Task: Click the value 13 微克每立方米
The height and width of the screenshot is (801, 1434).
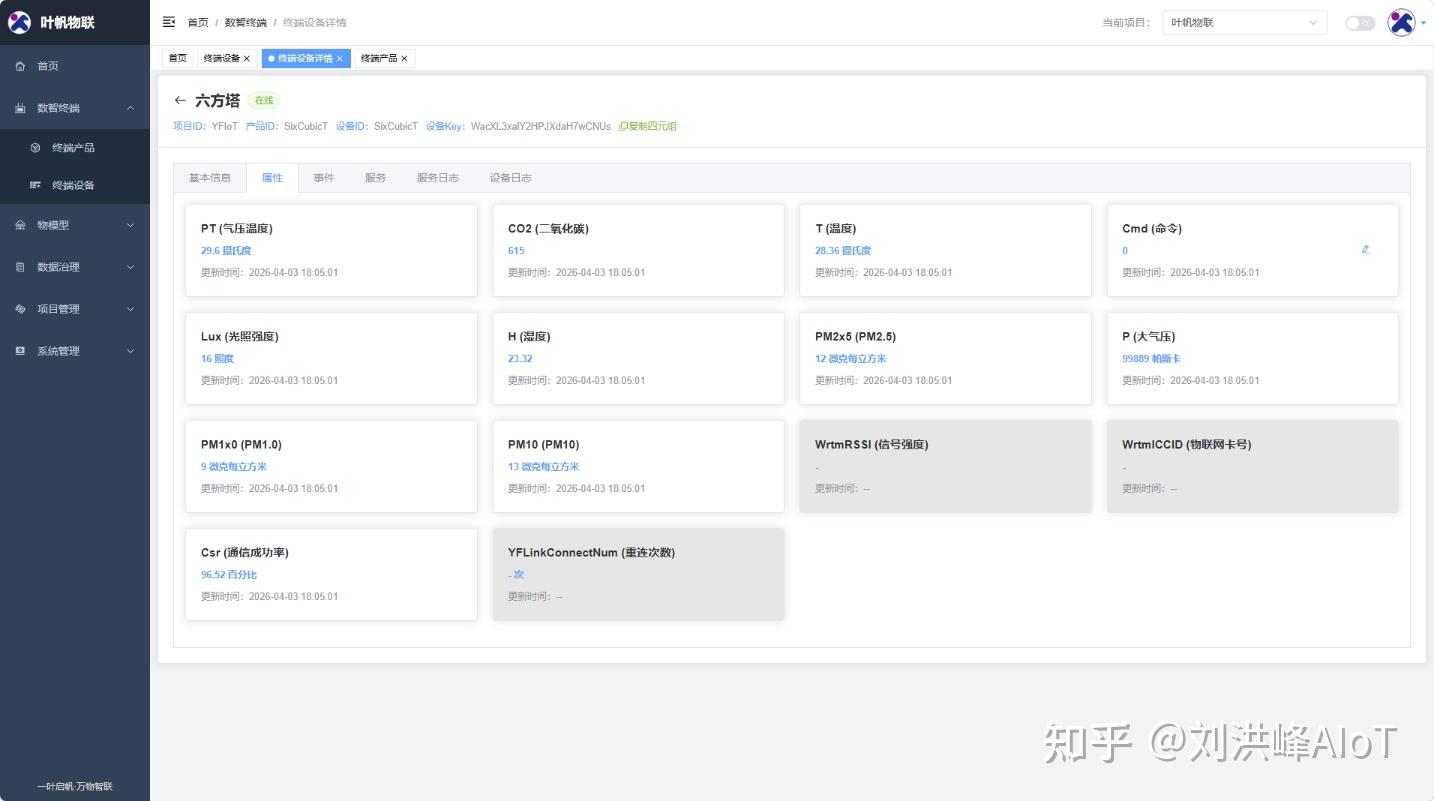Action: tap(544, 467)
